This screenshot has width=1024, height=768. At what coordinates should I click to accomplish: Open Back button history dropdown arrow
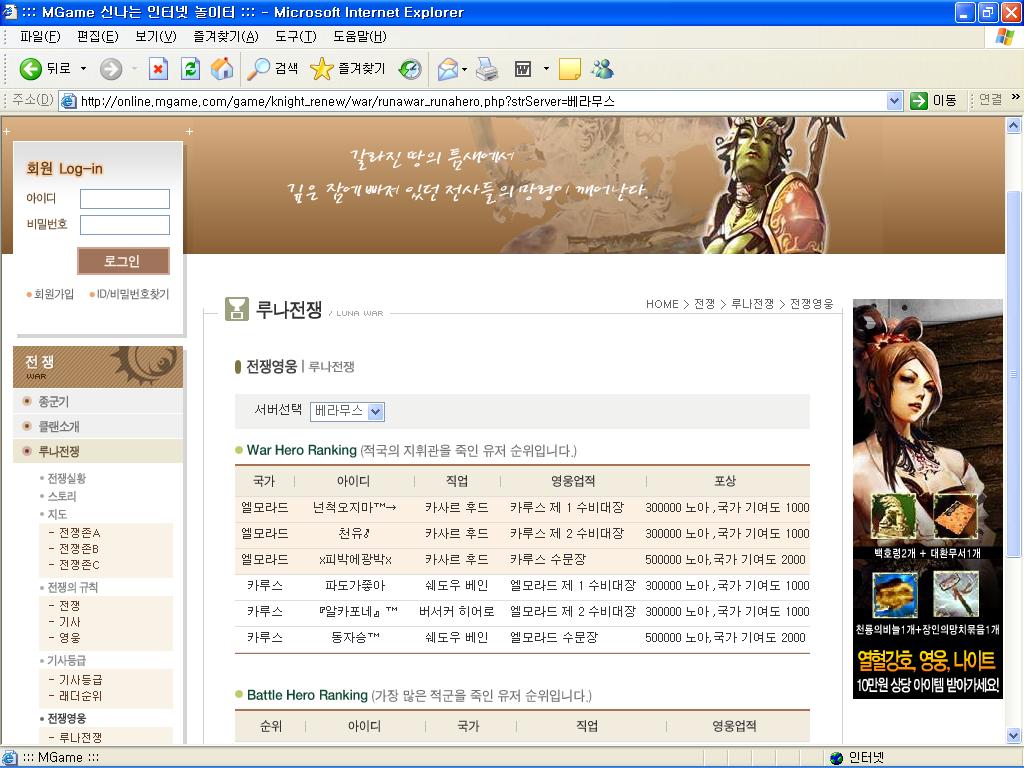[x=83, y=69]
